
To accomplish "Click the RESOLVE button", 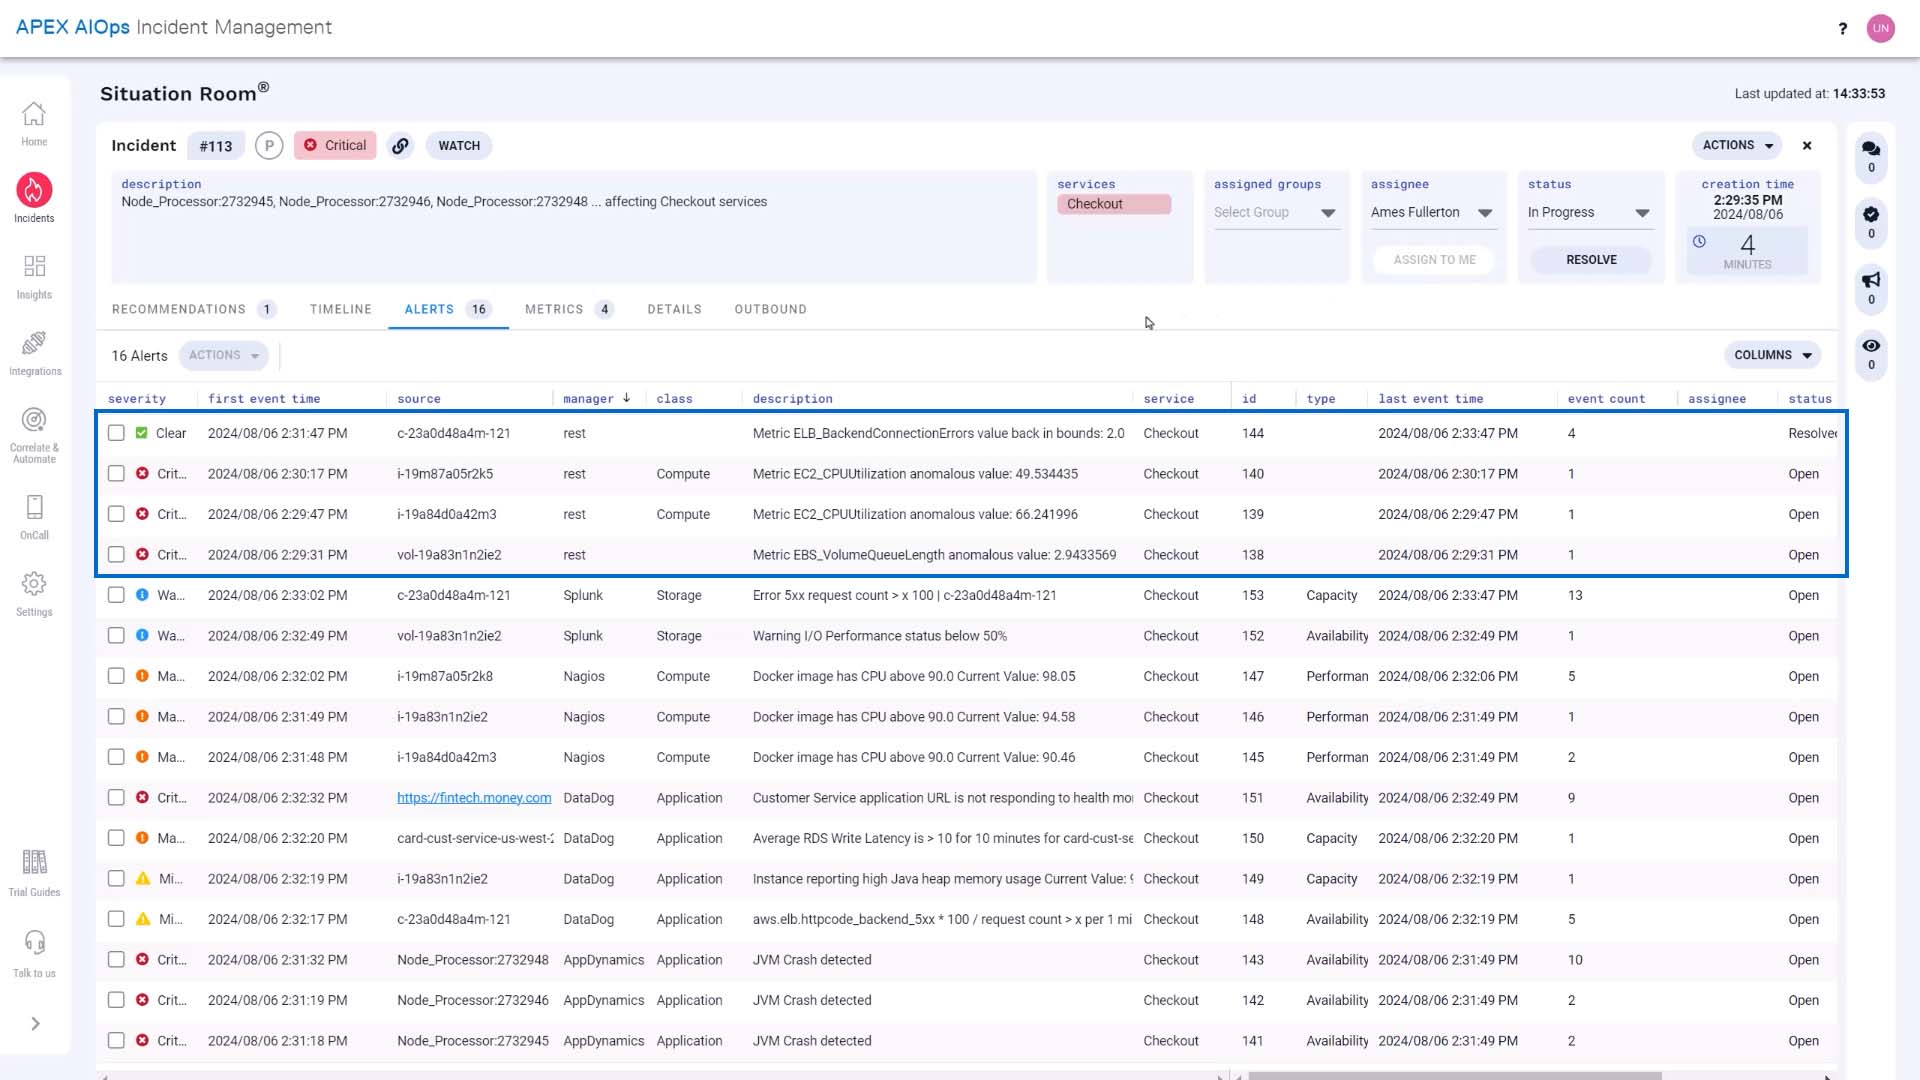I will (1591, 259).
